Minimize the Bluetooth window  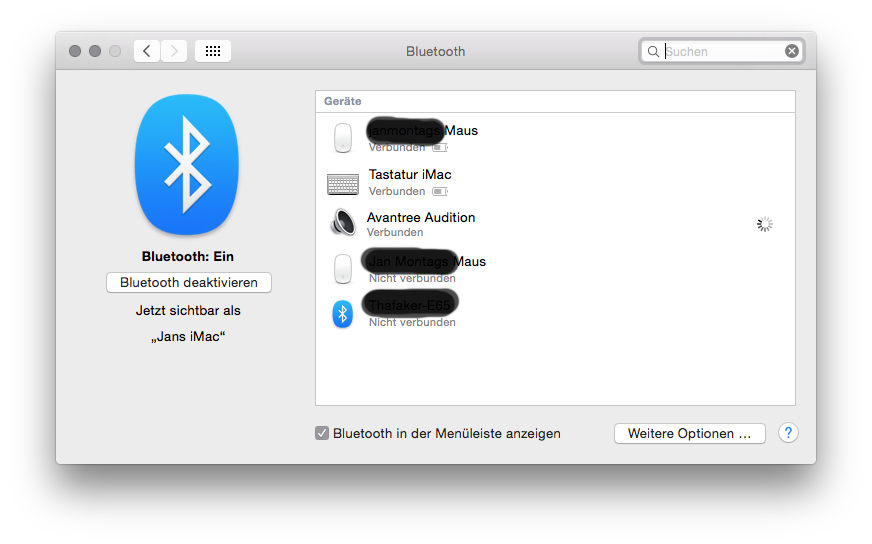[x=95, y=51]
